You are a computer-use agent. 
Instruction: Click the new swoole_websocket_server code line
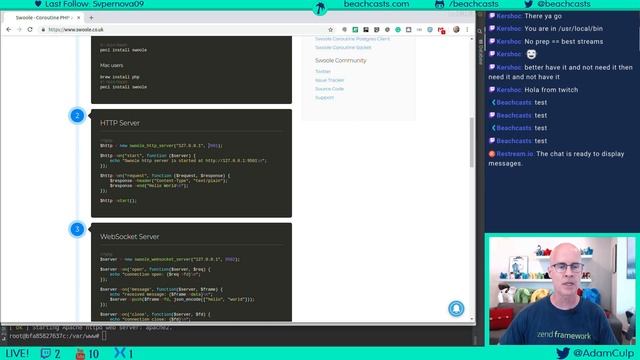pyautogui.click(x=170, y=259)
